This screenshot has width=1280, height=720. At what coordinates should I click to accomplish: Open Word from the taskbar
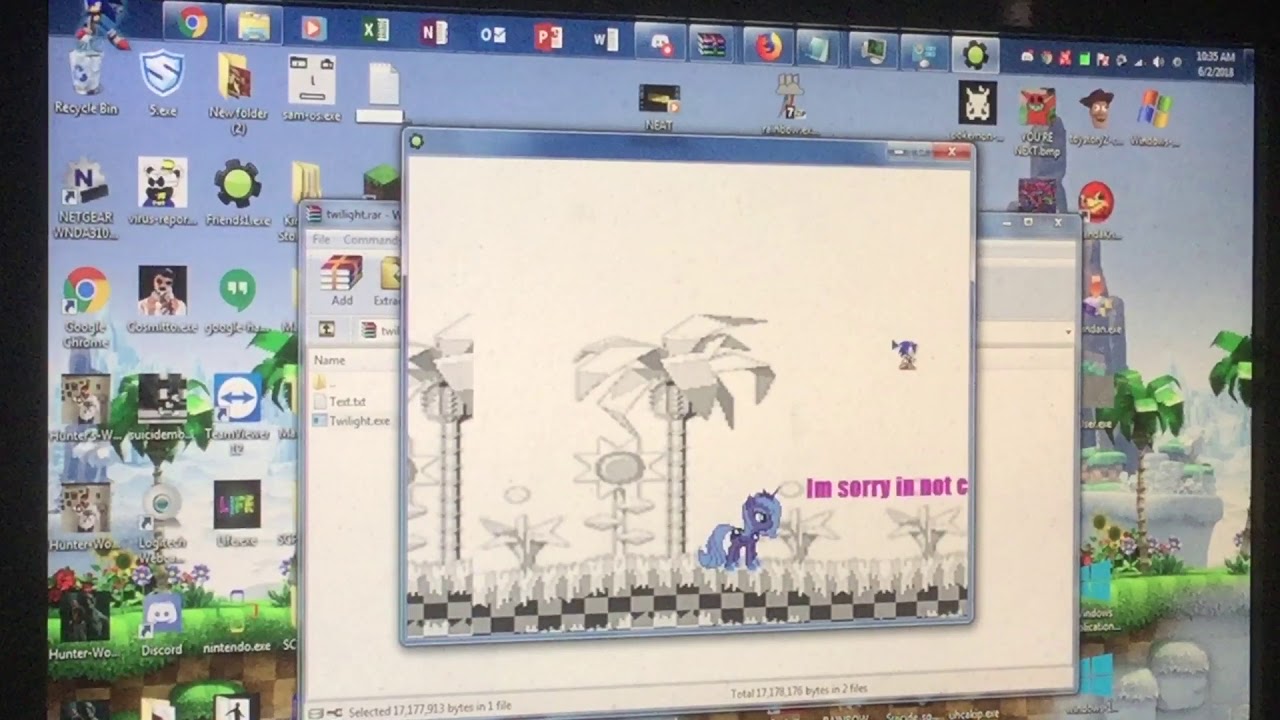tap(605, 40)
